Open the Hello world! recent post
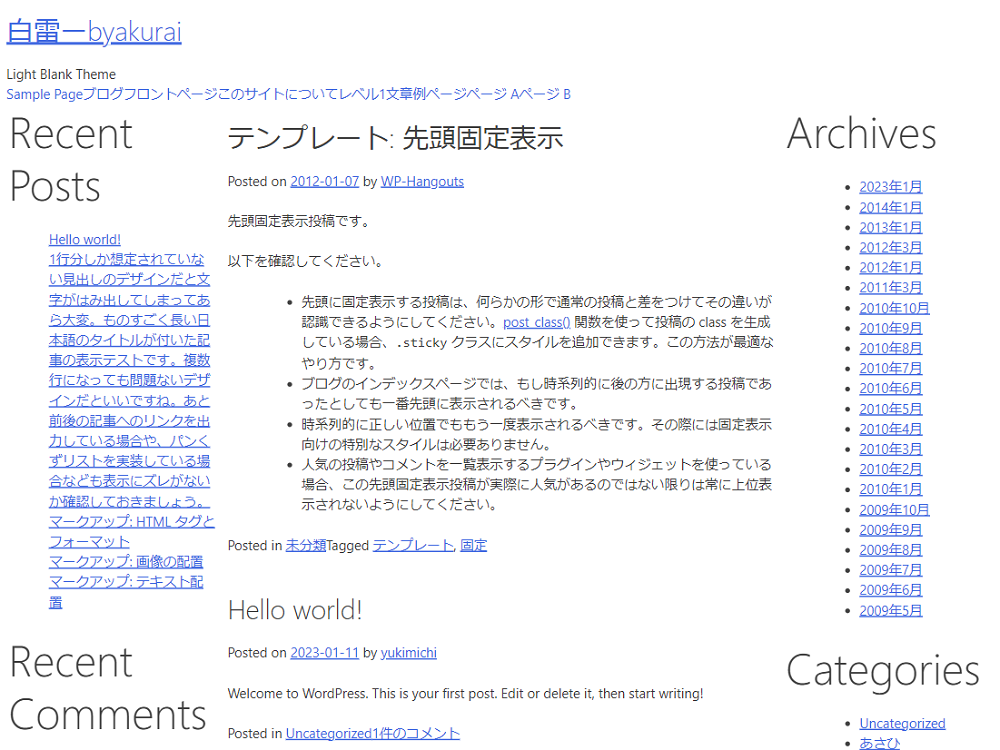Image resolution: width=1000 pixels, height=750 pixels. [x=84, y=239]
